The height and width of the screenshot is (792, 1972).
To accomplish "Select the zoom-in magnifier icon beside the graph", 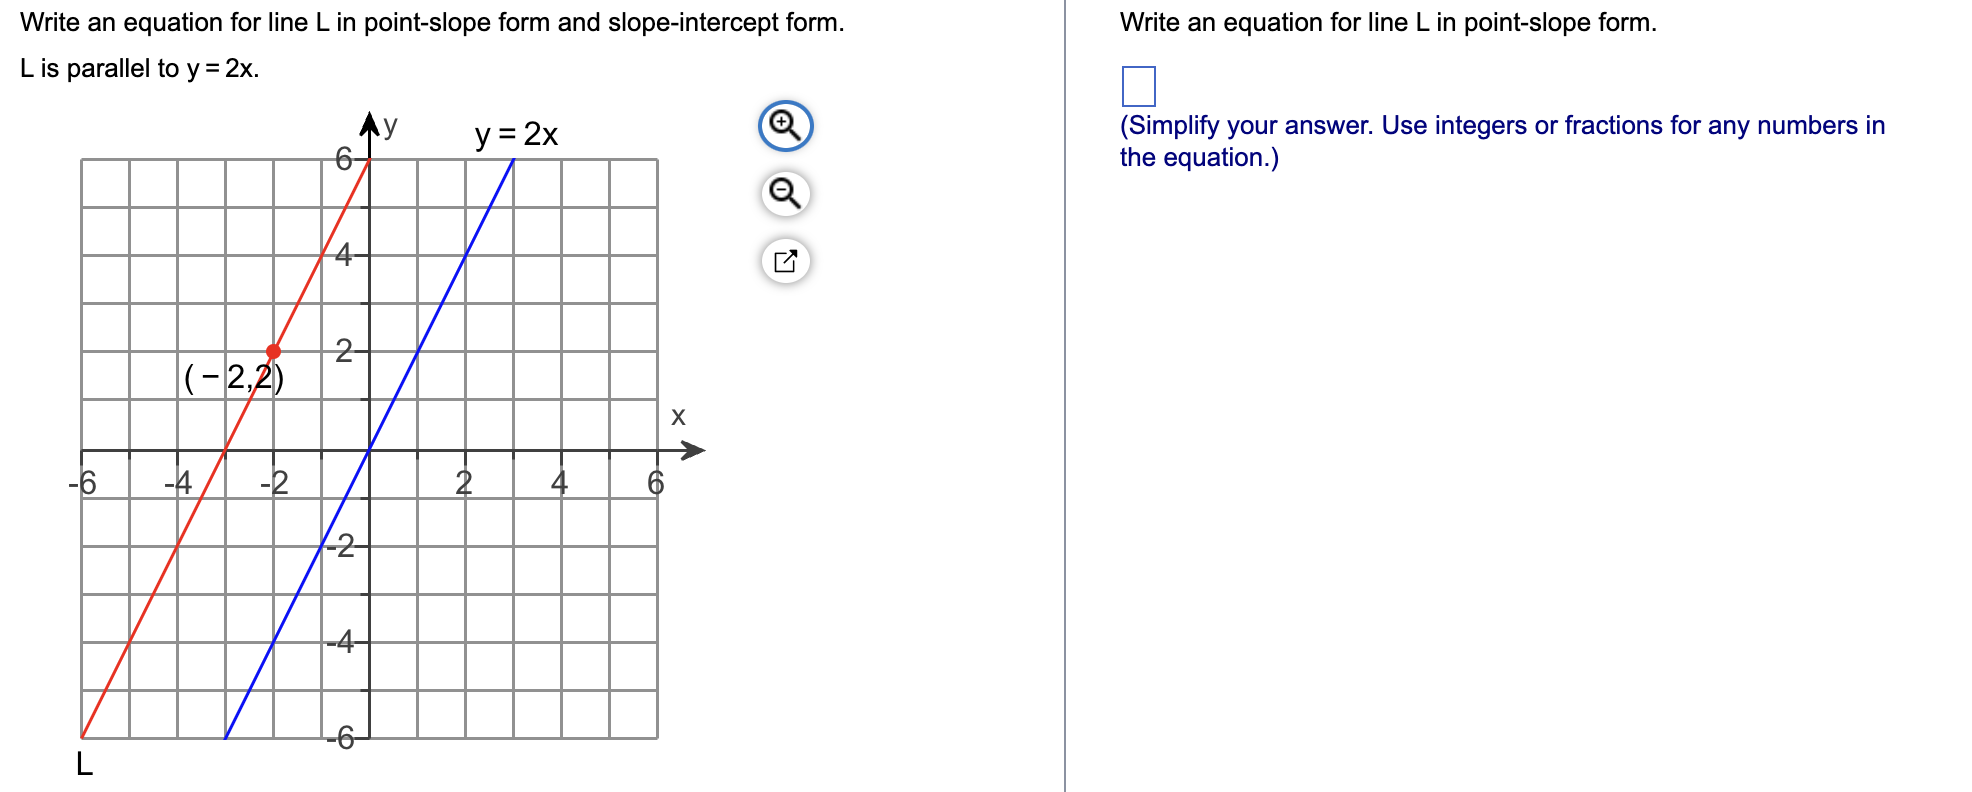I will tap(786, 125).
